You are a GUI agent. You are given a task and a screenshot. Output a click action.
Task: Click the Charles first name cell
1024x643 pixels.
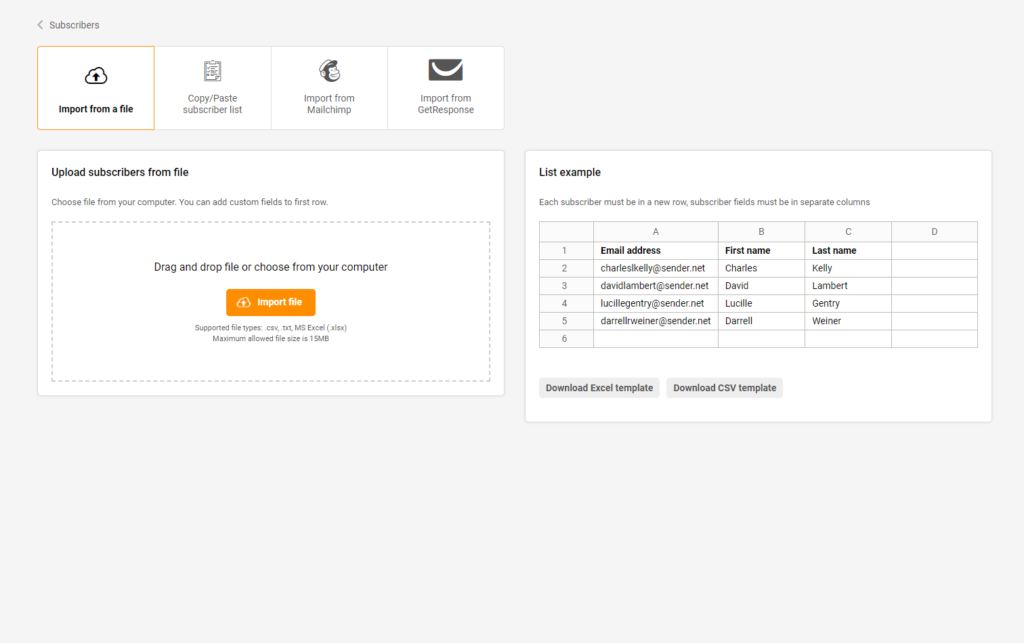tap(761, 268)
